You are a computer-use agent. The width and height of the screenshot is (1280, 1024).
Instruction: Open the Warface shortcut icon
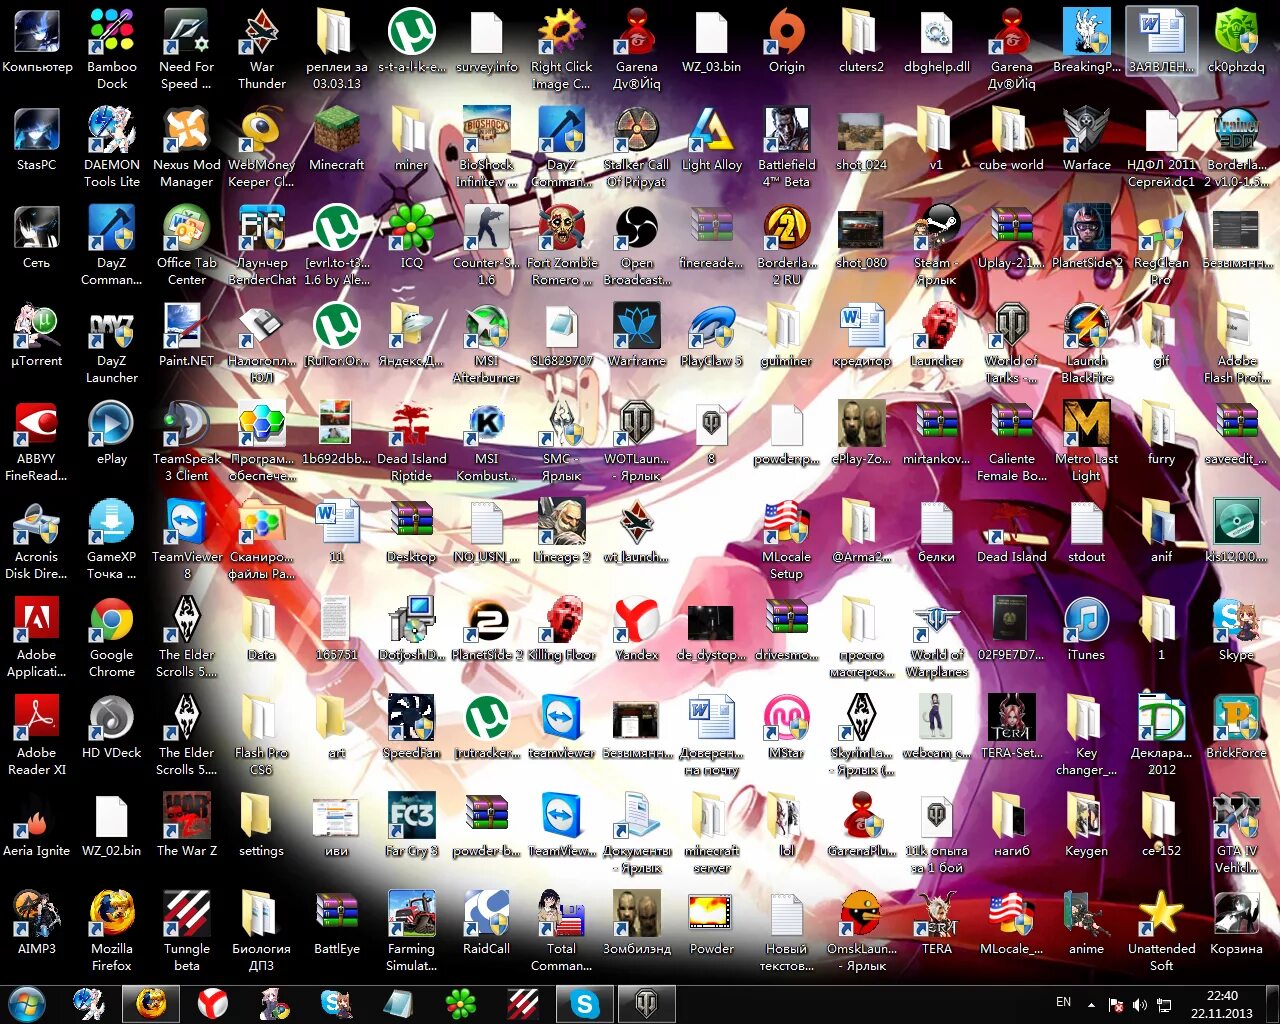tap(1087, 139)
